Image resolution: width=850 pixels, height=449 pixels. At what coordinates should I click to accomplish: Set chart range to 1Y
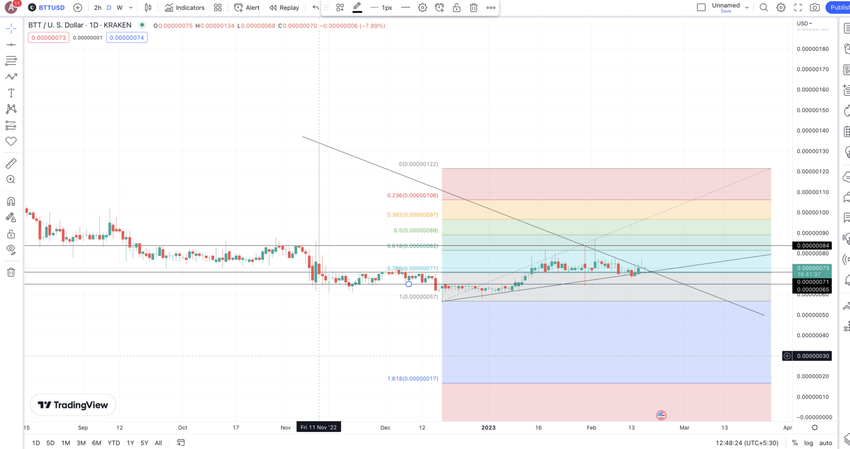(130, 443)
